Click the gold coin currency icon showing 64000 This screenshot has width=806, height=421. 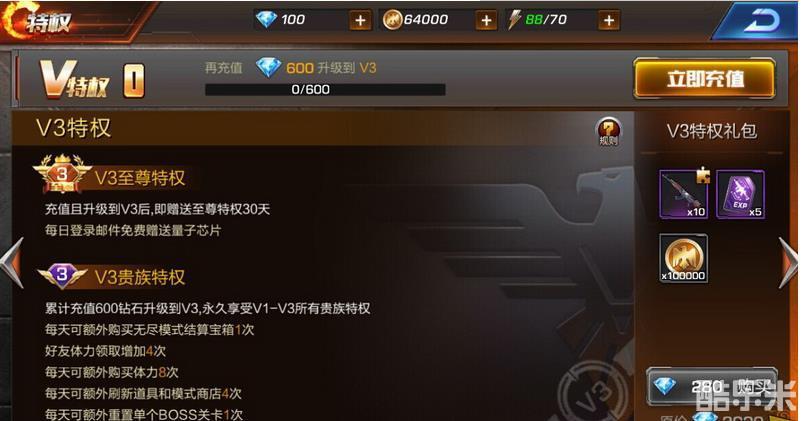pos(392,20)
